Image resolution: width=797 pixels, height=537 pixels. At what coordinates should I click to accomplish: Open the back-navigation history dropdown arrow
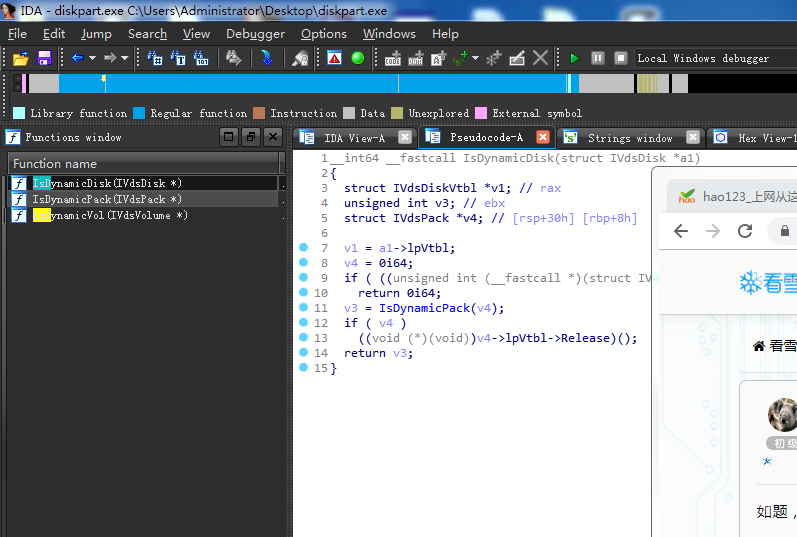click(x=93, y=58)
